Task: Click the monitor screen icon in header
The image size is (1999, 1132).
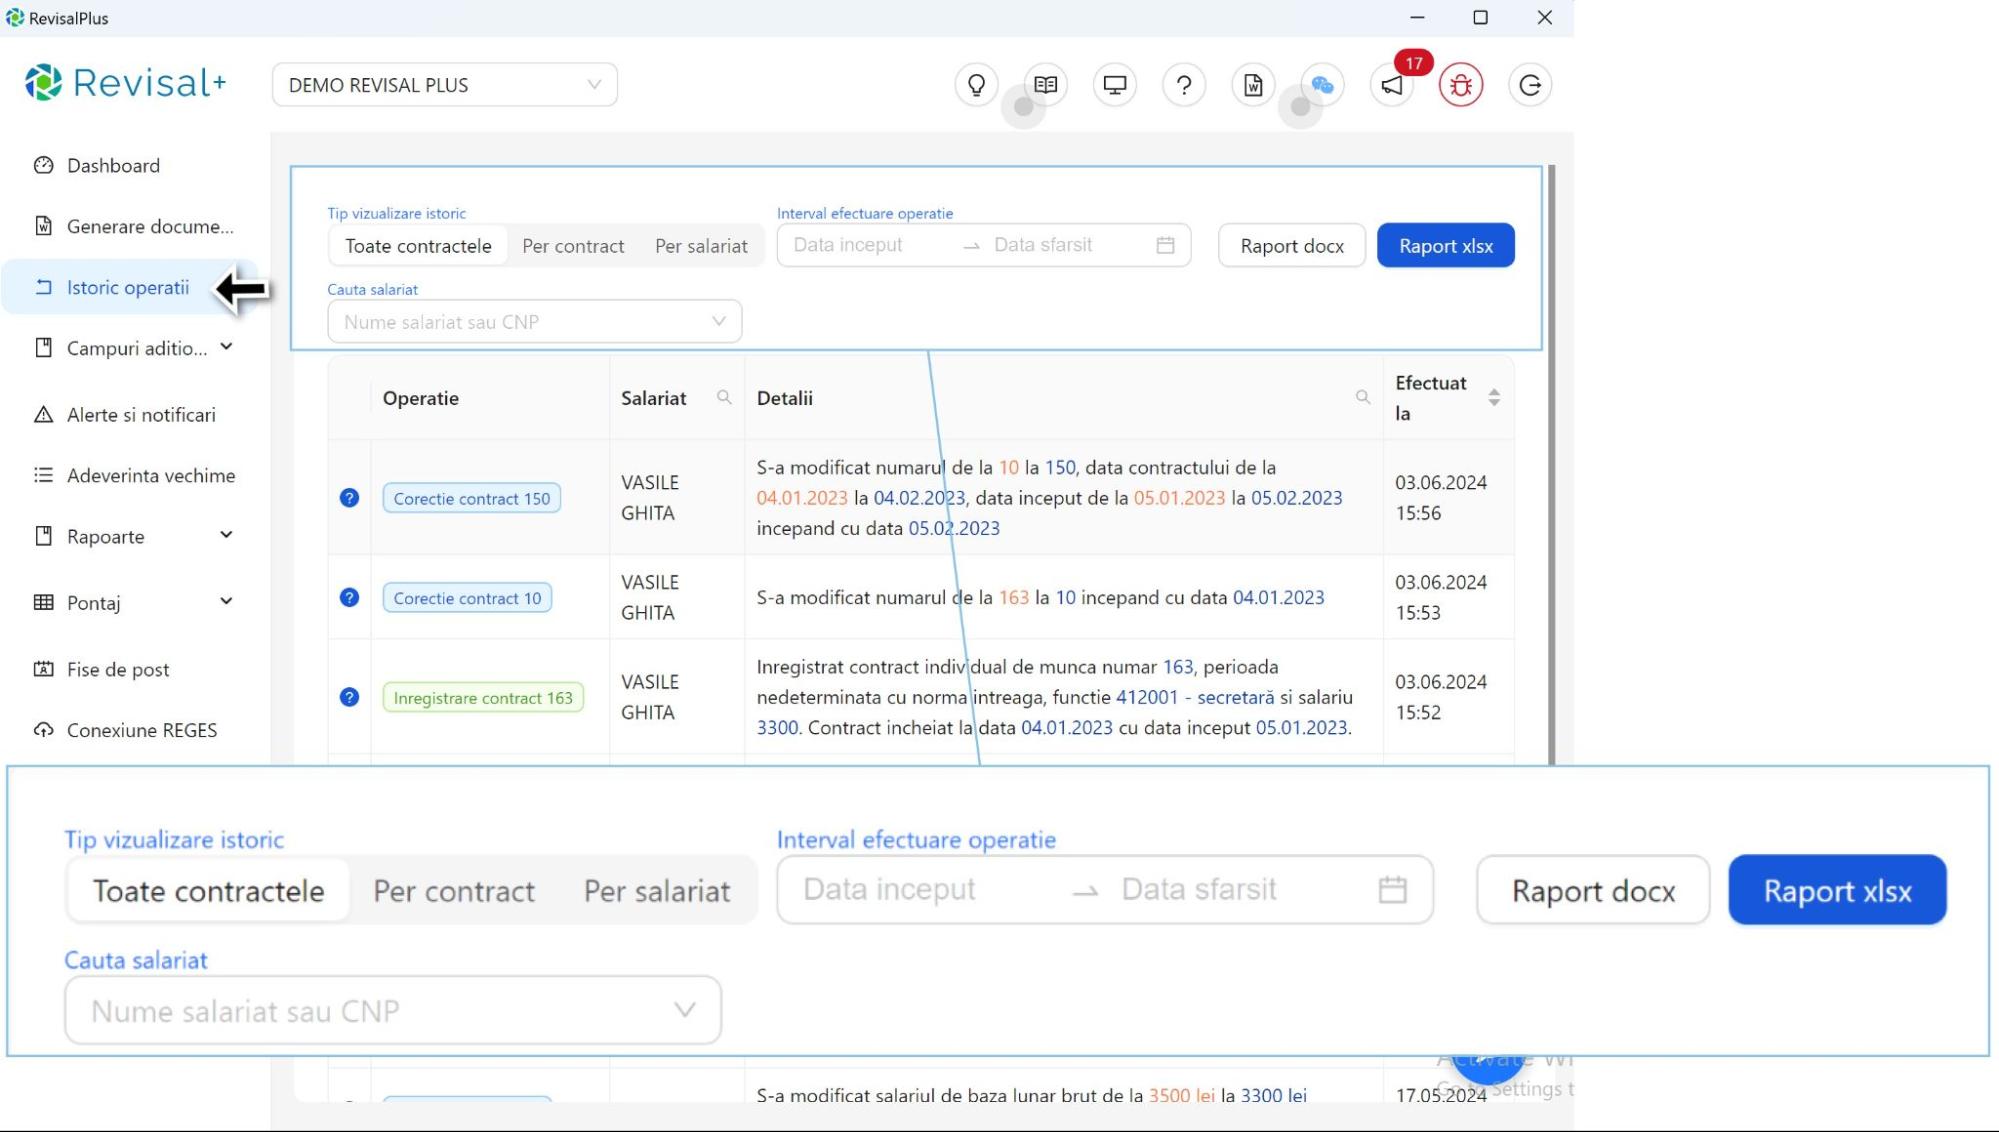Action: (x=1114, y=85)
